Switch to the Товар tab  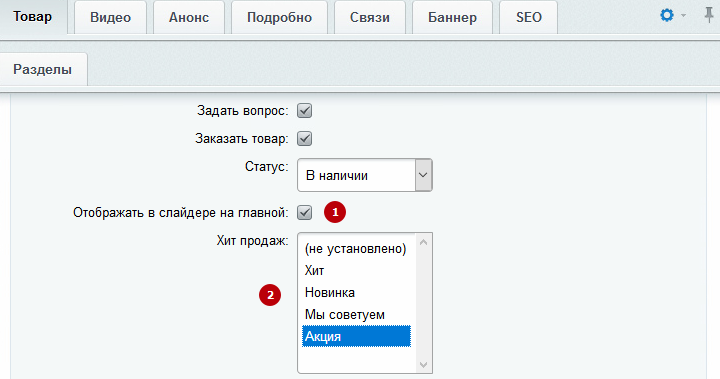[33, 17]
